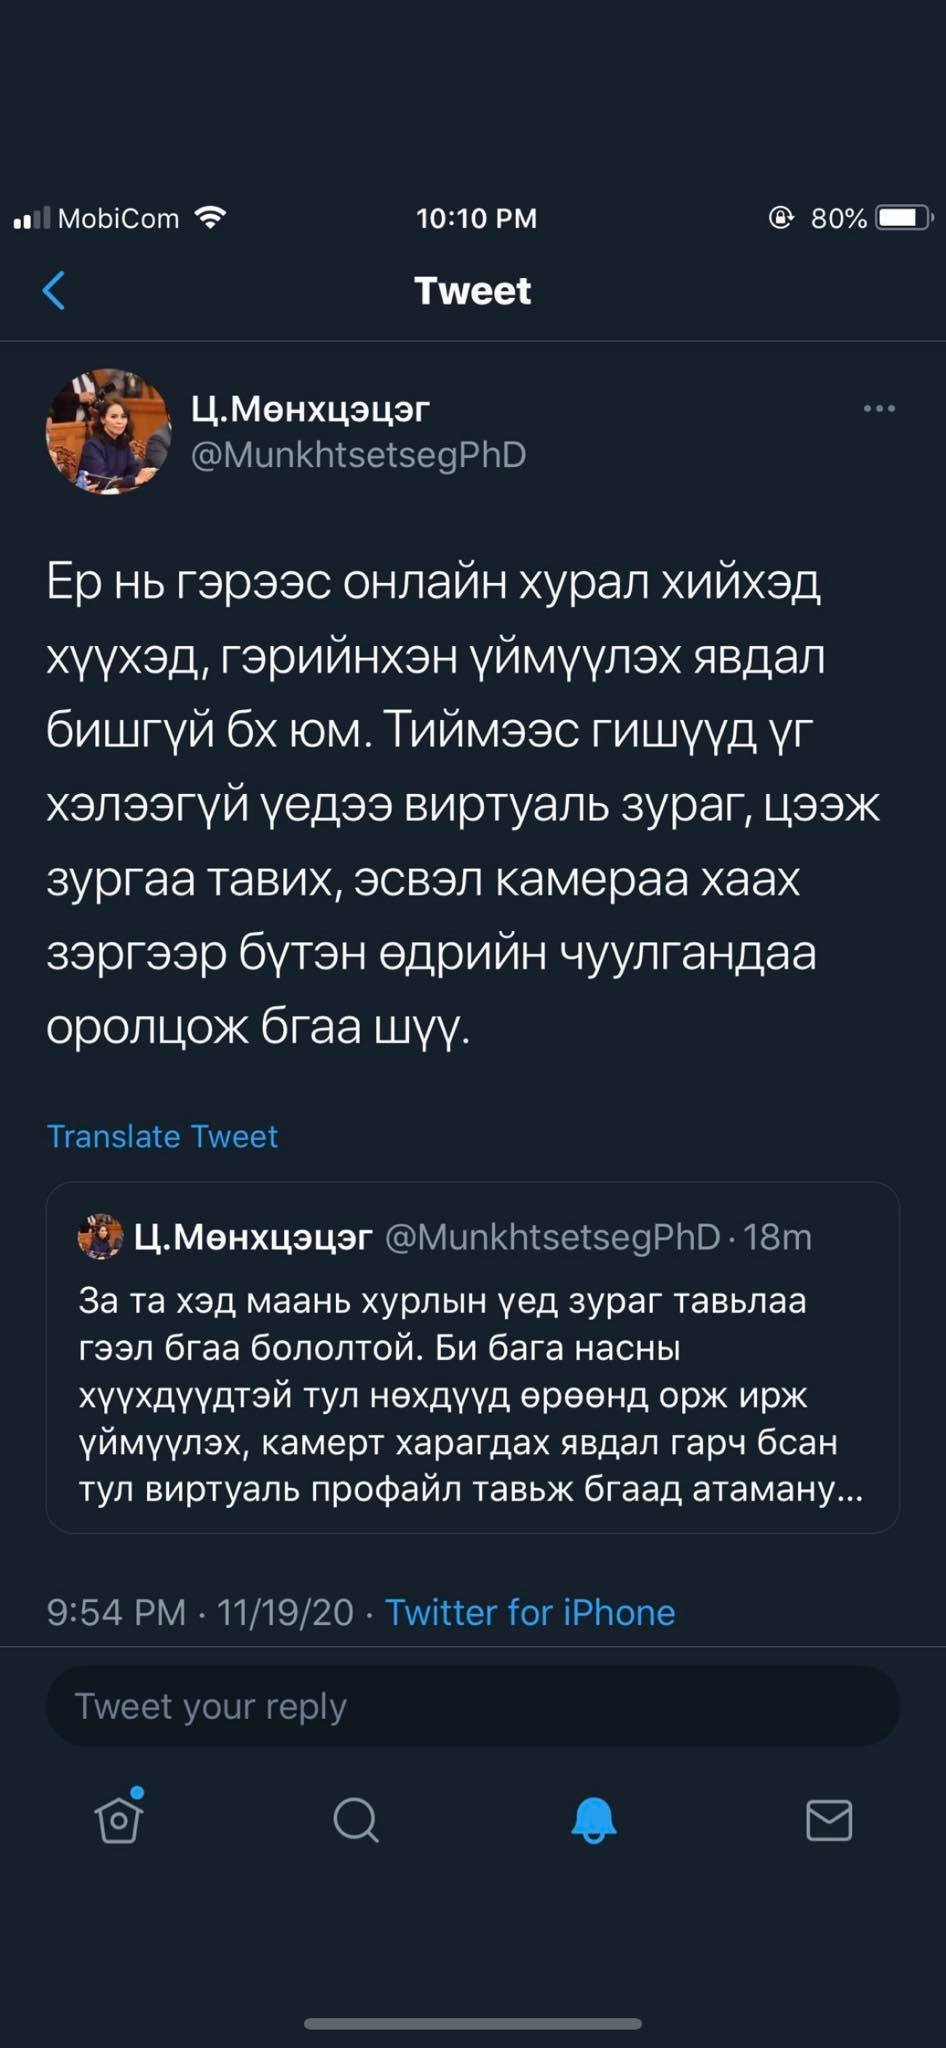Tap the battery icon in status bar
Image resolution: width=946 pixels, height=2048 pixels.
coord(903,217)
